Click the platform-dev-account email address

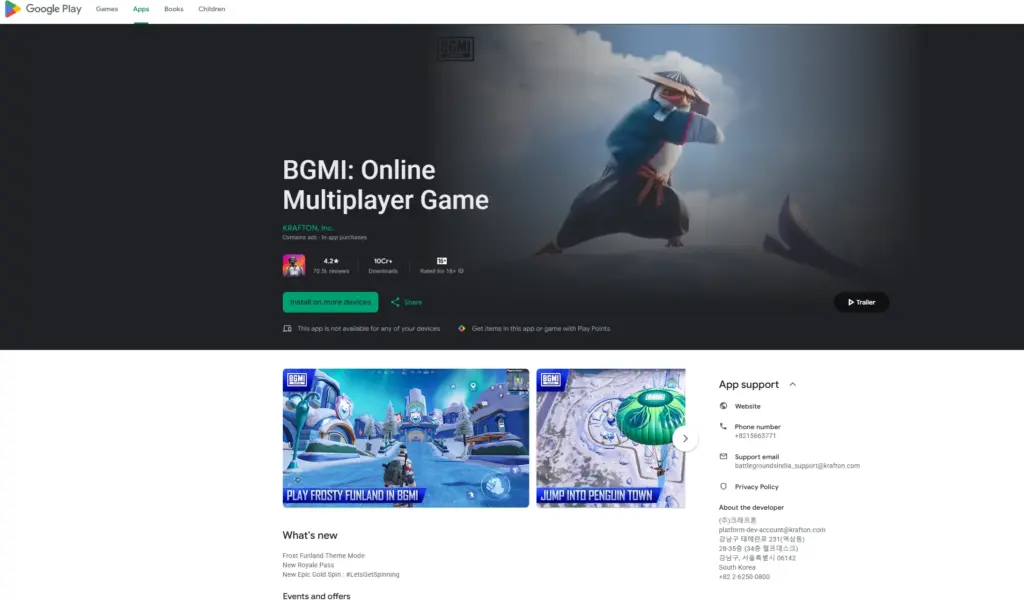(x=772, y=530)
